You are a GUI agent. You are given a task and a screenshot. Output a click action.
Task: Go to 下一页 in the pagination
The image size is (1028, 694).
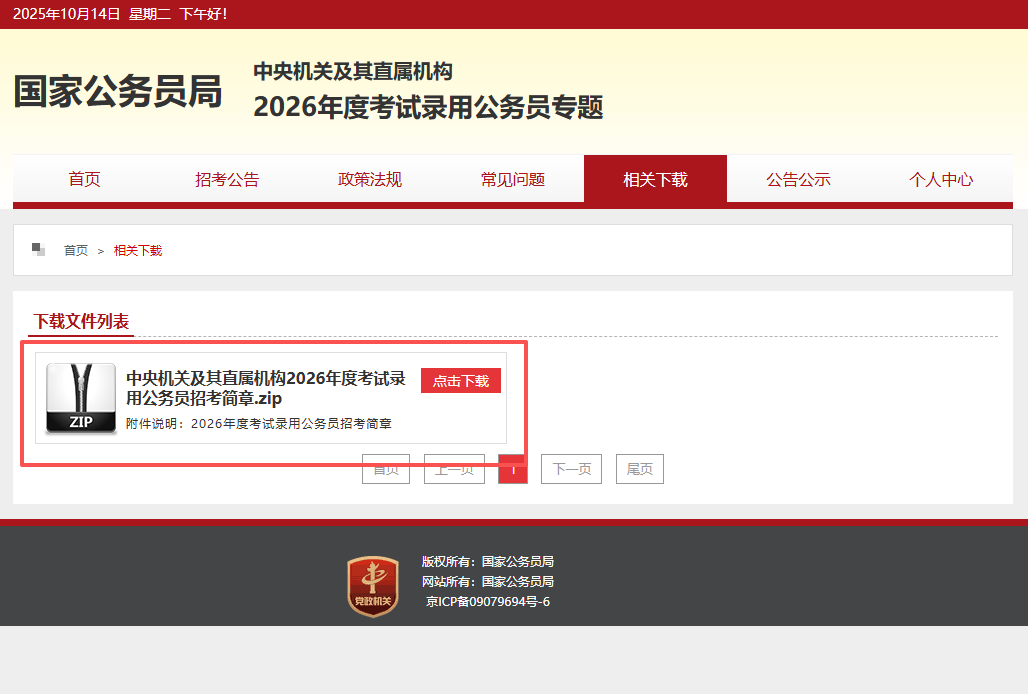[x=571, y=469]
